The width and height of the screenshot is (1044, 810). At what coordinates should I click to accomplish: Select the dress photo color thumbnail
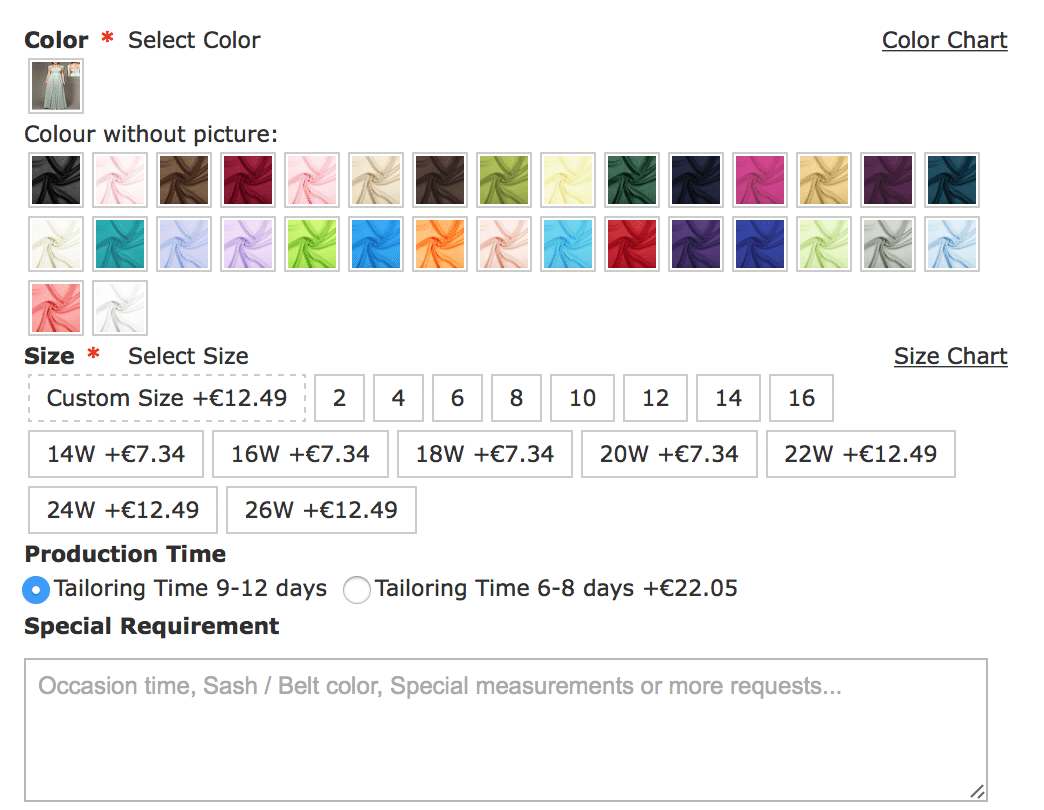tap(56, 86)
